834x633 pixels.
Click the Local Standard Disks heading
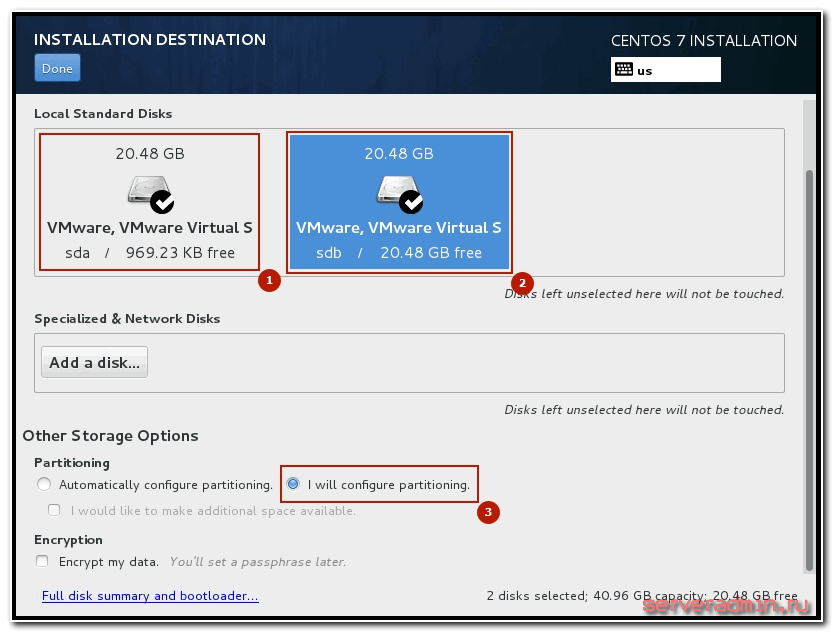[103, 114]
